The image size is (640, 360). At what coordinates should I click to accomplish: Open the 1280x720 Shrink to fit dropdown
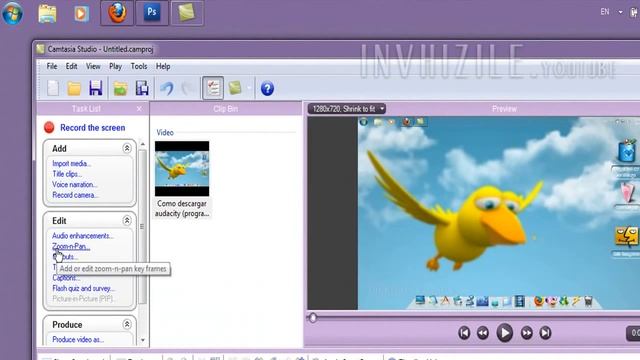pyautogui.click(x=347, y=109)
